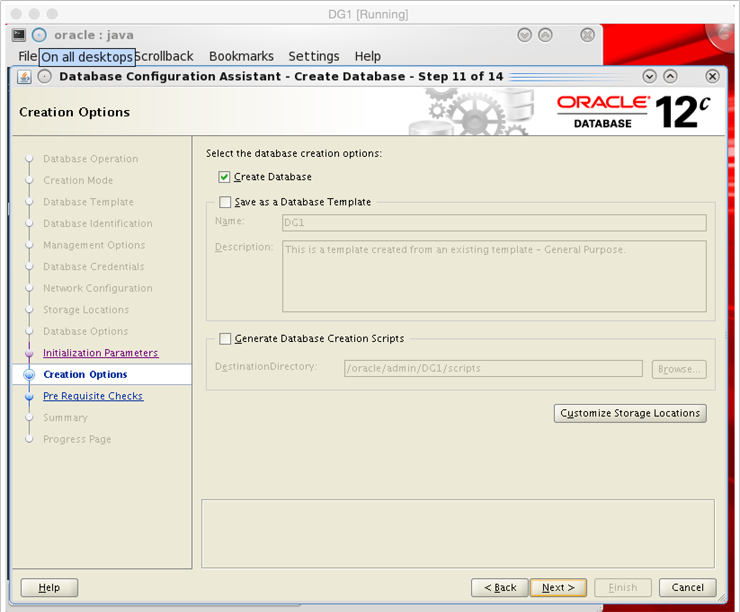The image size is (740, 612).
Task: Click the terminal icon in oracle:java title bar
Action: [x=18, y=35]
